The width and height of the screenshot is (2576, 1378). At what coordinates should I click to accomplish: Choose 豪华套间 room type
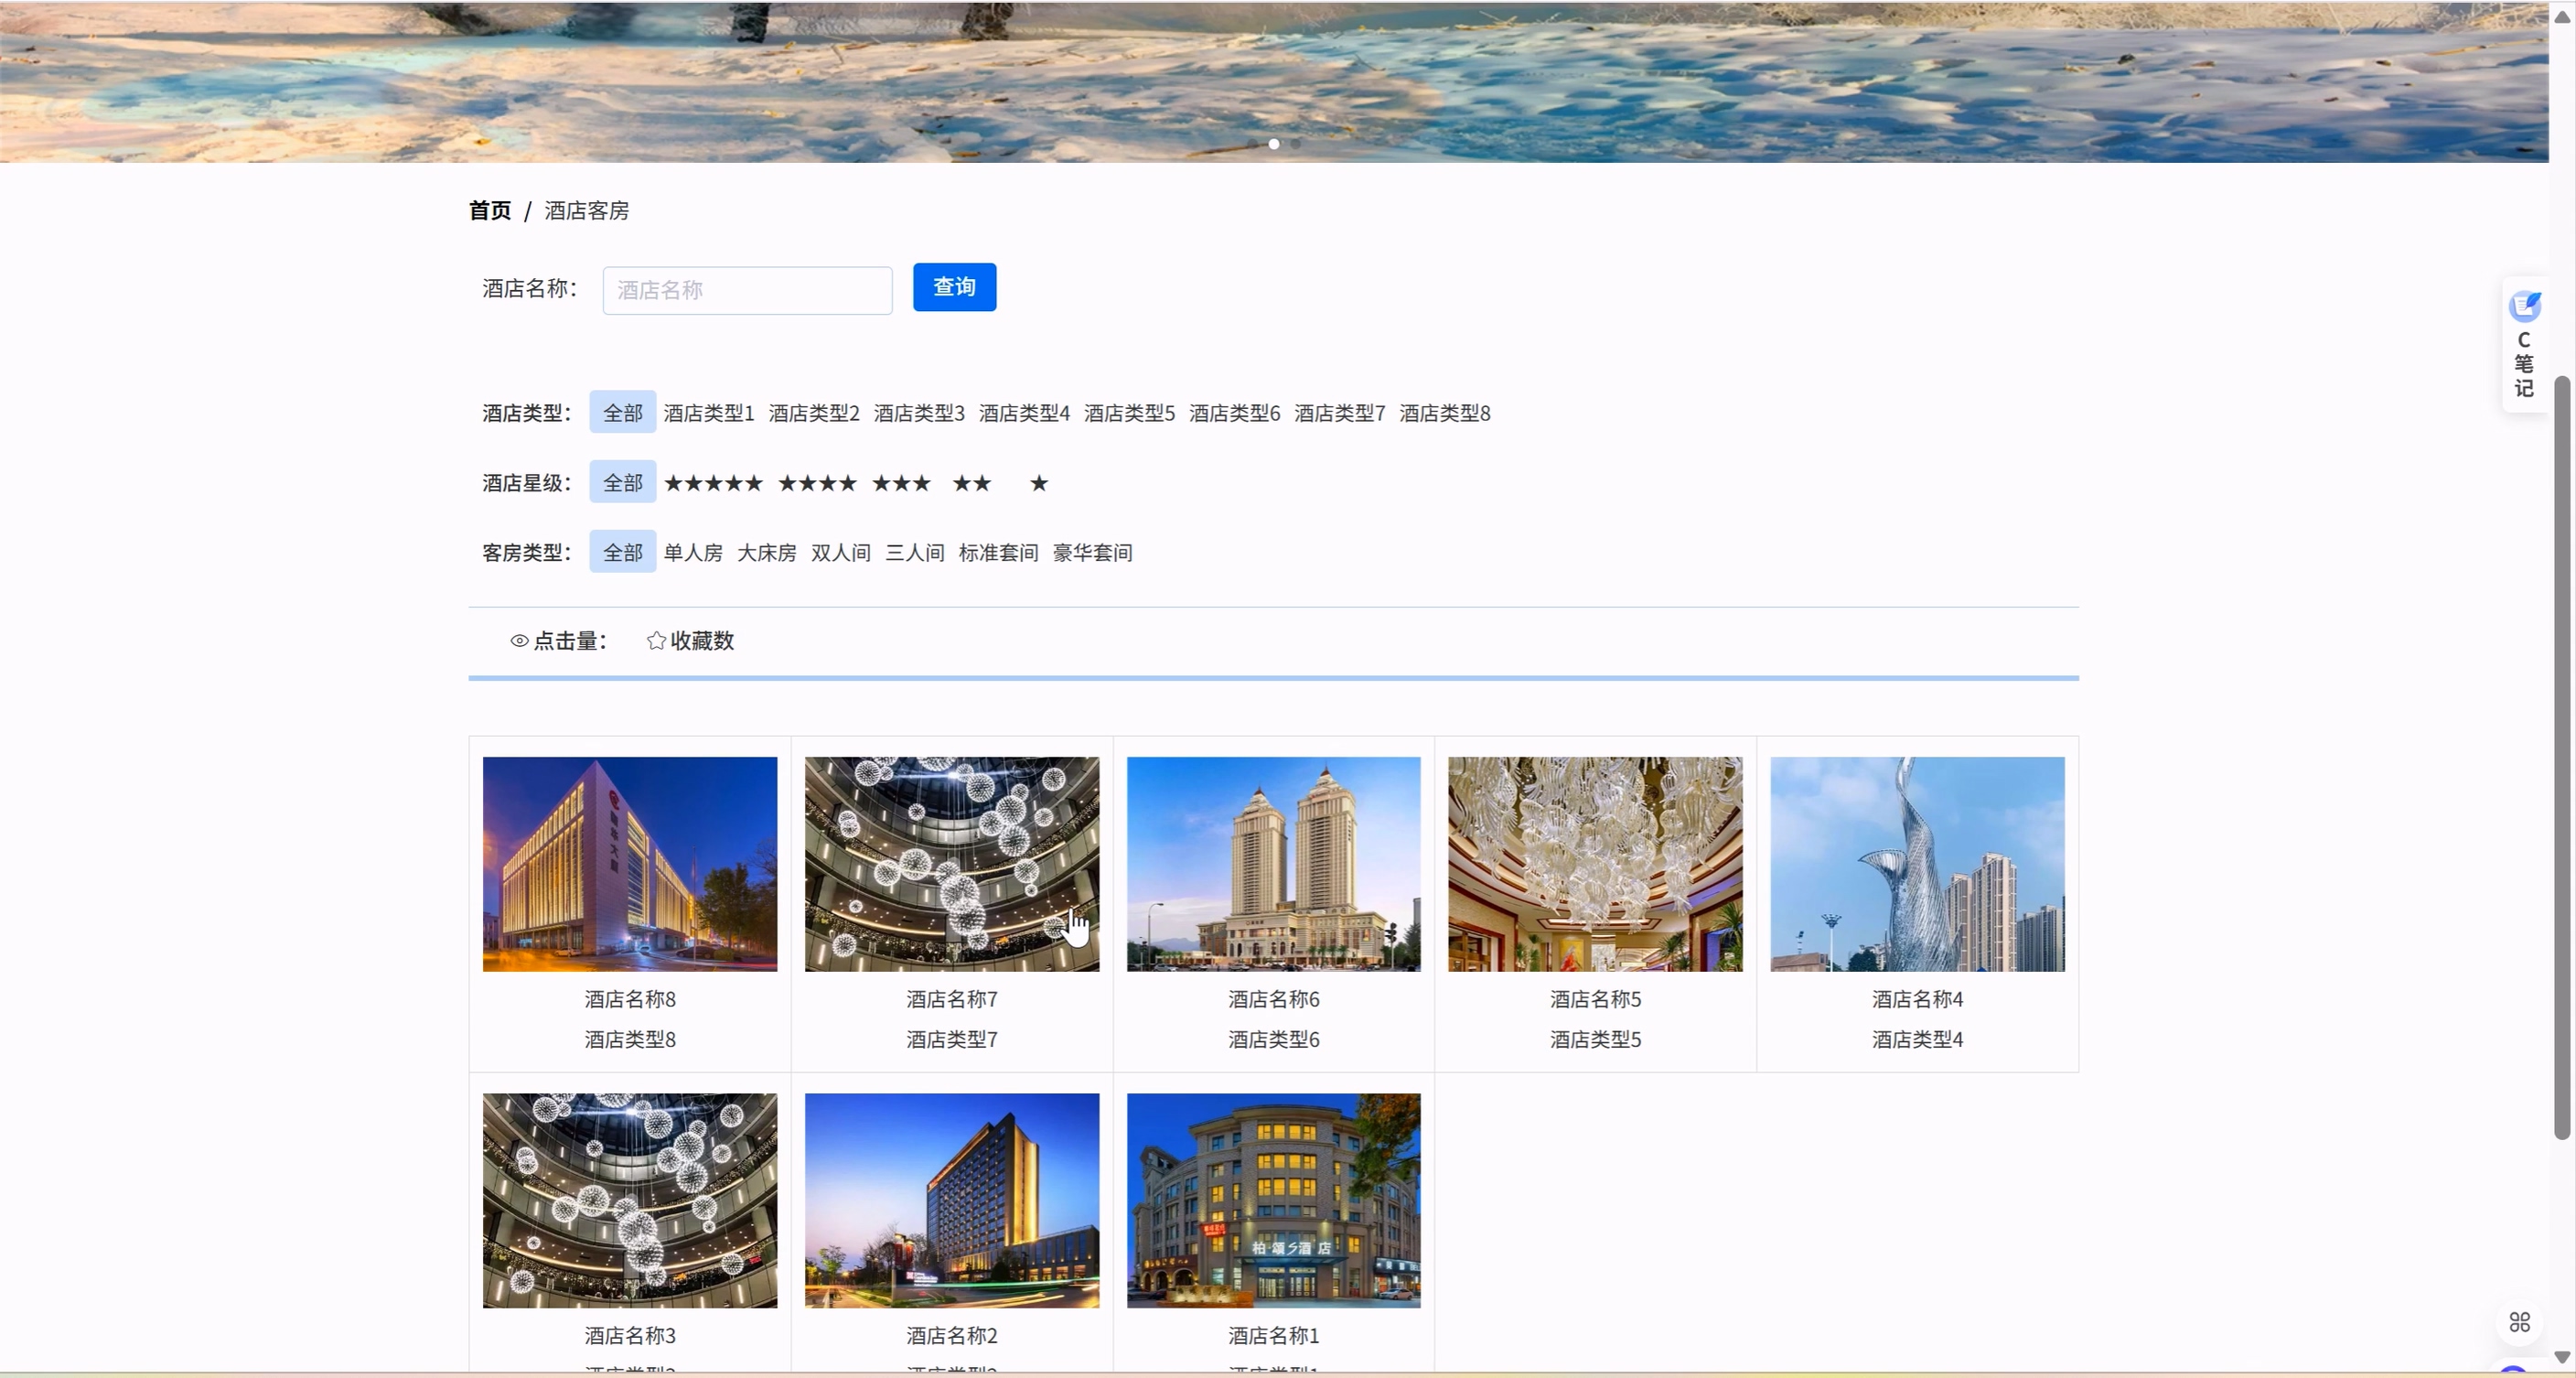[x=1092, y=553]
